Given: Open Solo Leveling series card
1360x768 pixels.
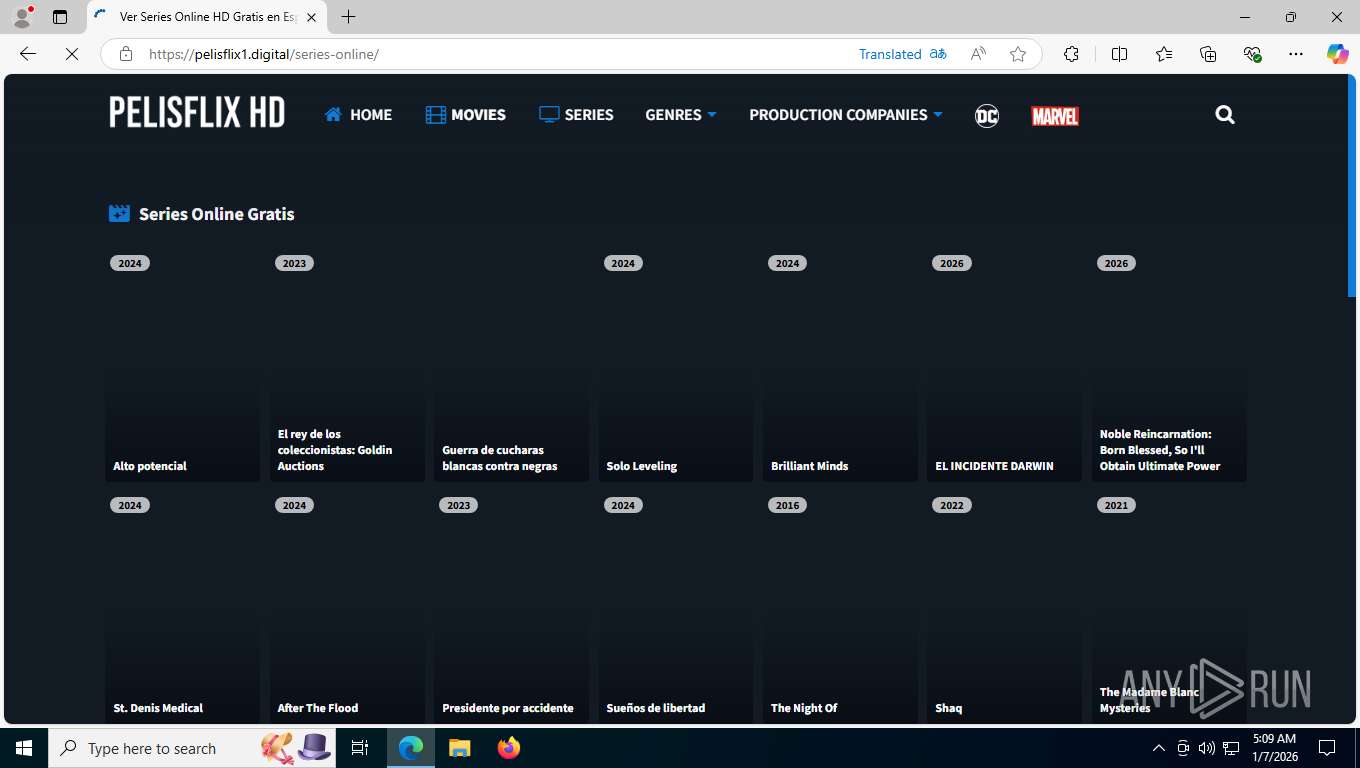Looking at the screenshot, I should 676,365.
